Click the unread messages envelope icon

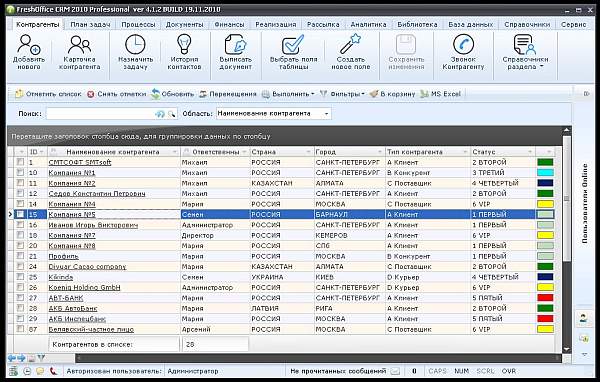click(395, 371)
